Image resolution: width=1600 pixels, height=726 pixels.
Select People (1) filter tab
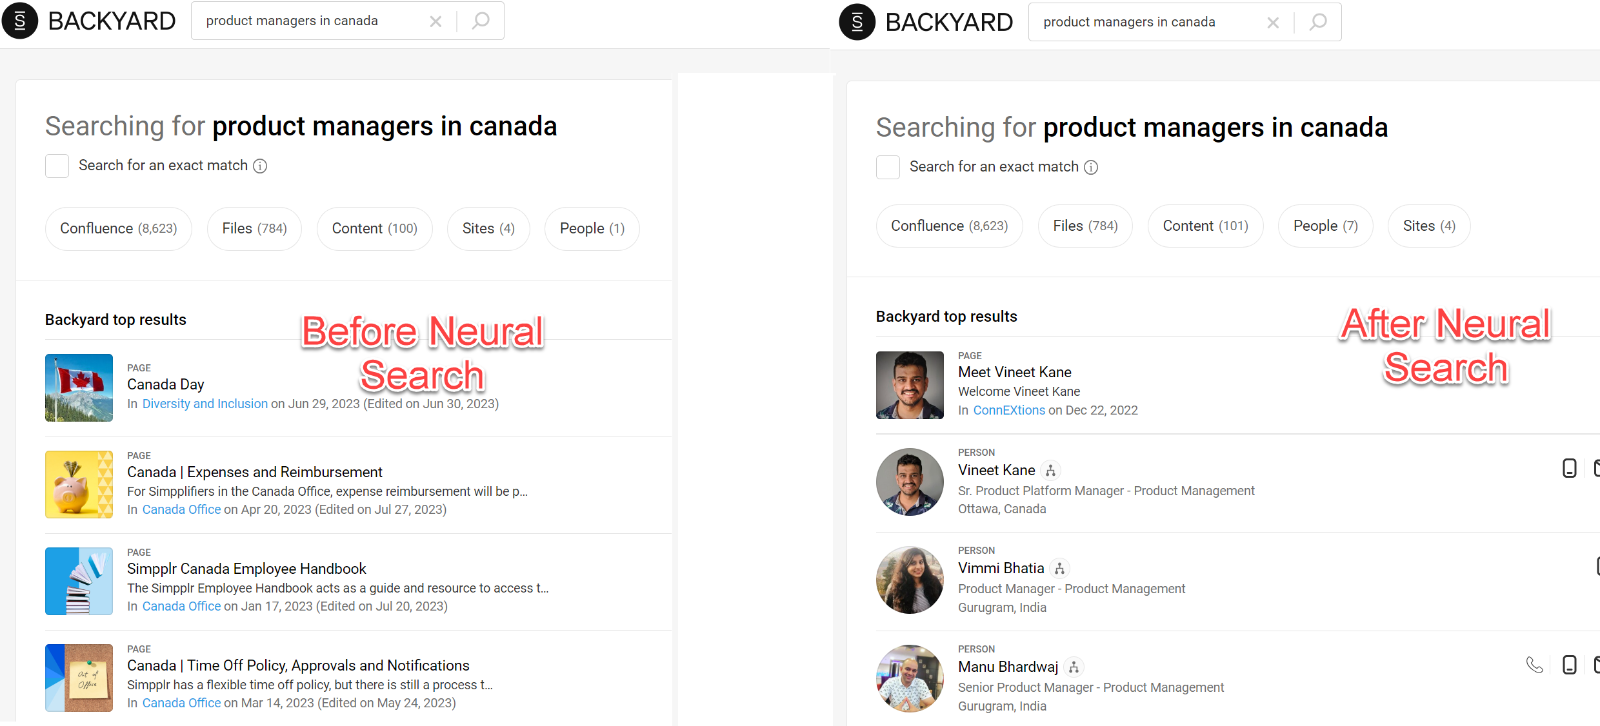(x=592, y=229)
